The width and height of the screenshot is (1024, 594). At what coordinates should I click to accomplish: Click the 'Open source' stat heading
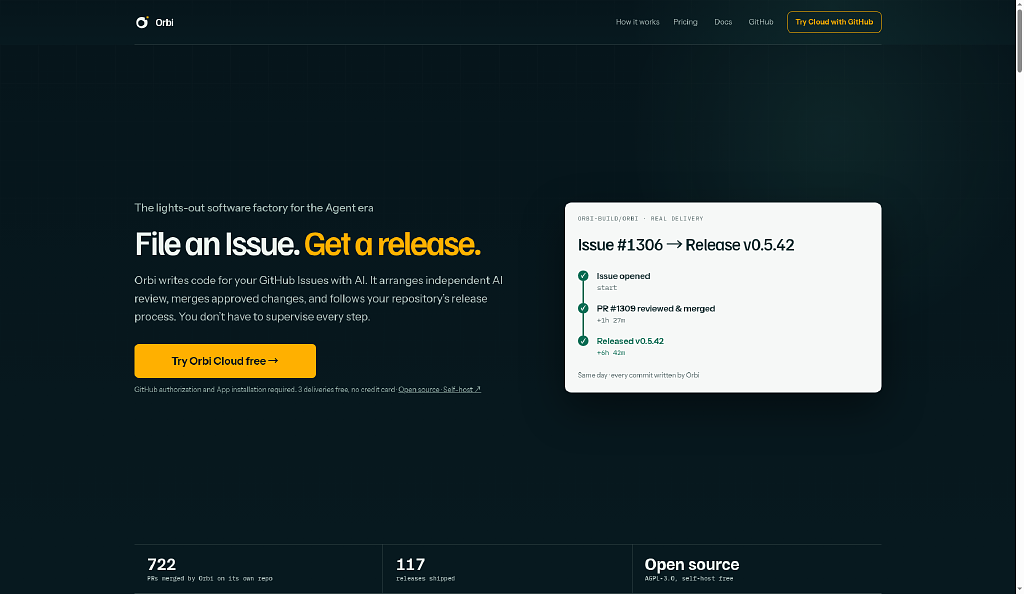pyautogui.click(x=692, y=564)
